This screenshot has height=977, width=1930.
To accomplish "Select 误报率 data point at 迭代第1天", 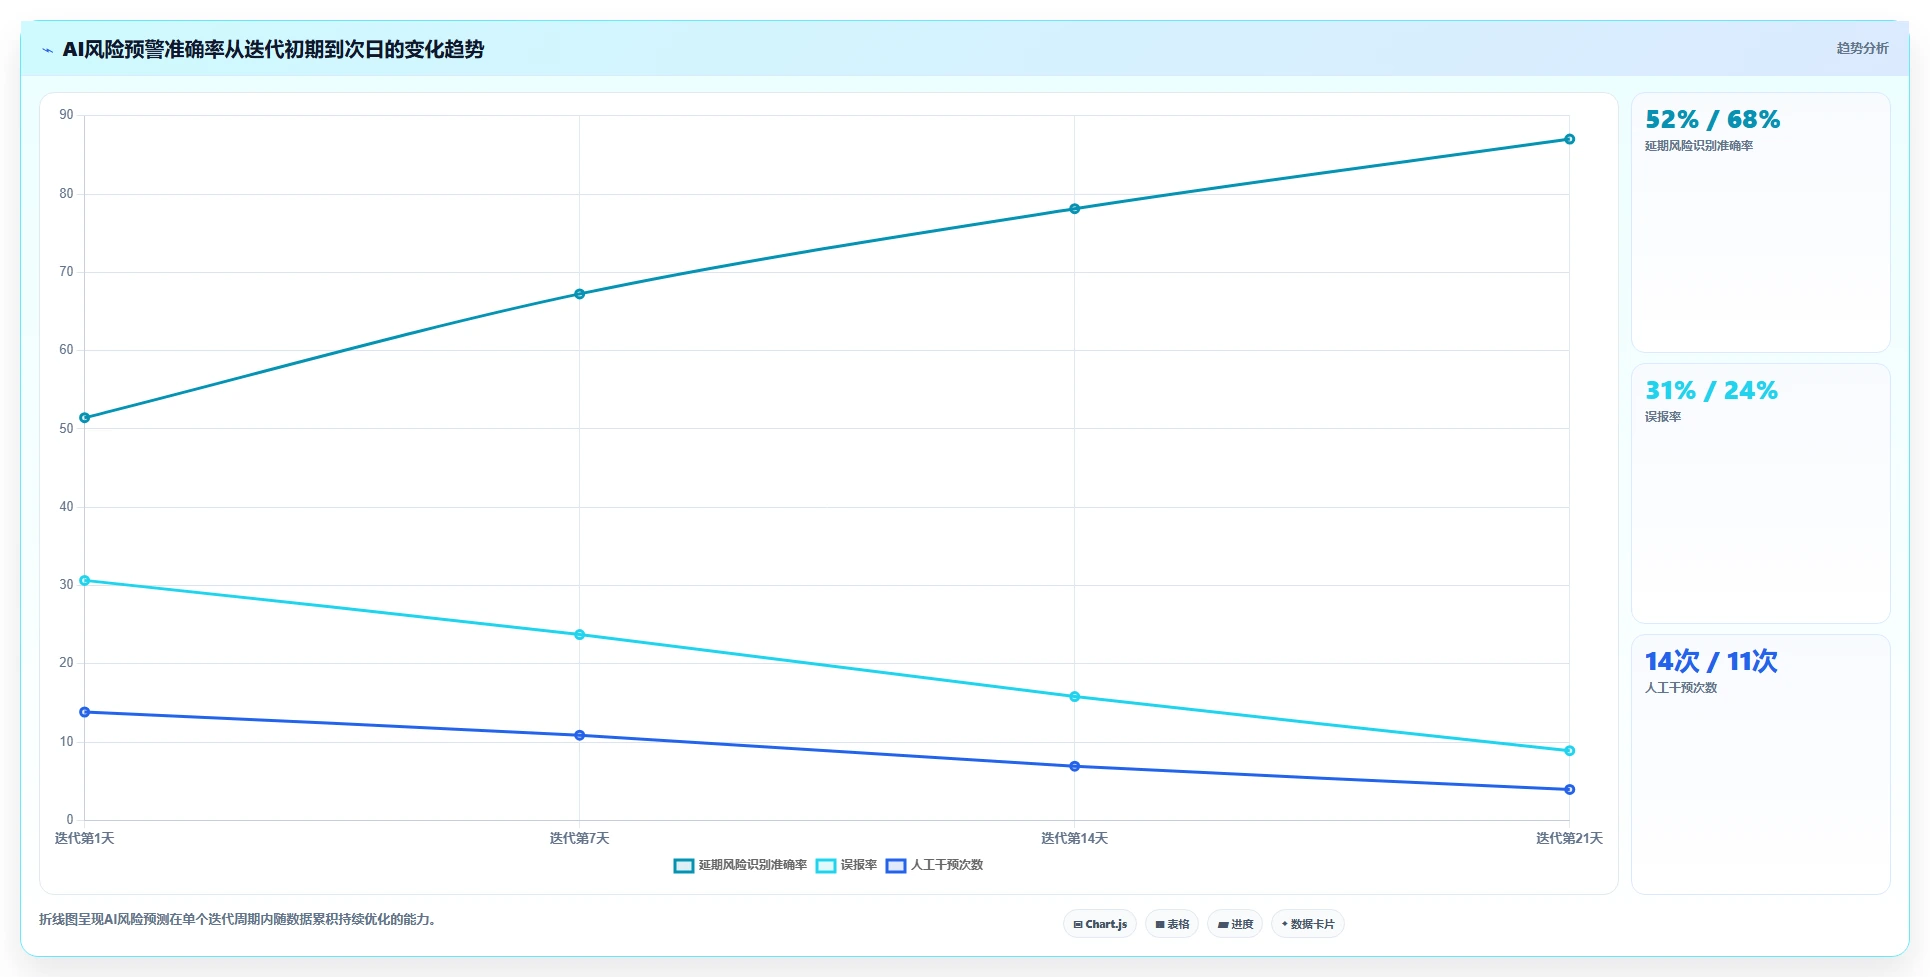I will [85, 581].
